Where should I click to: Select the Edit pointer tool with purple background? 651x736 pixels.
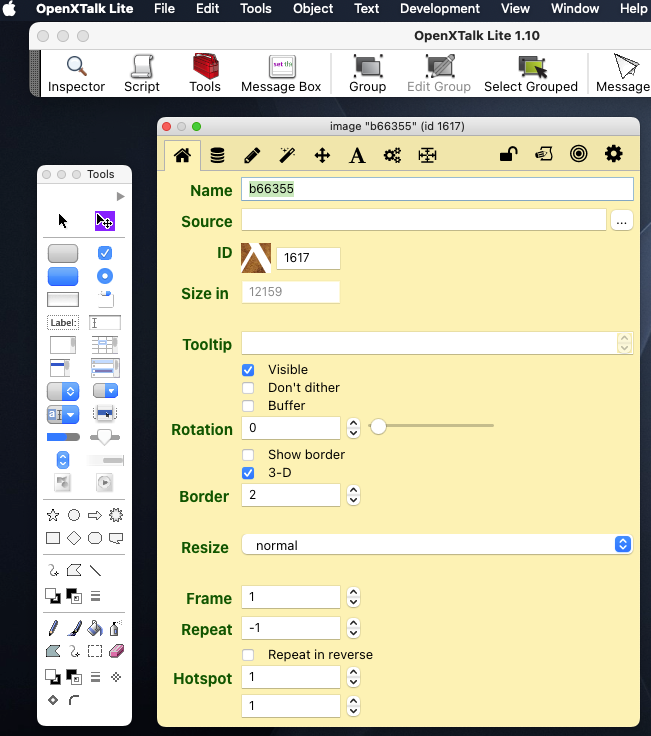pos(105,221)
